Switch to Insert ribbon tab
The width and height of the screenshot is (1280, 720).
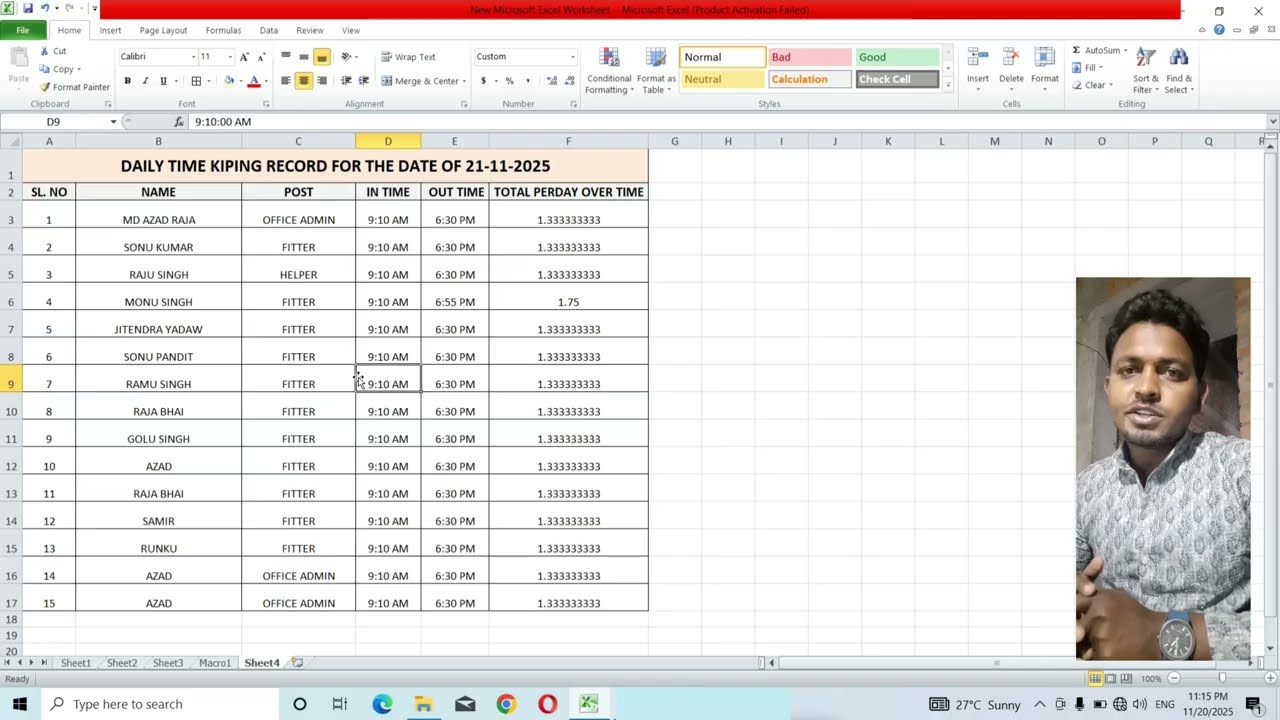click(110, 30)
